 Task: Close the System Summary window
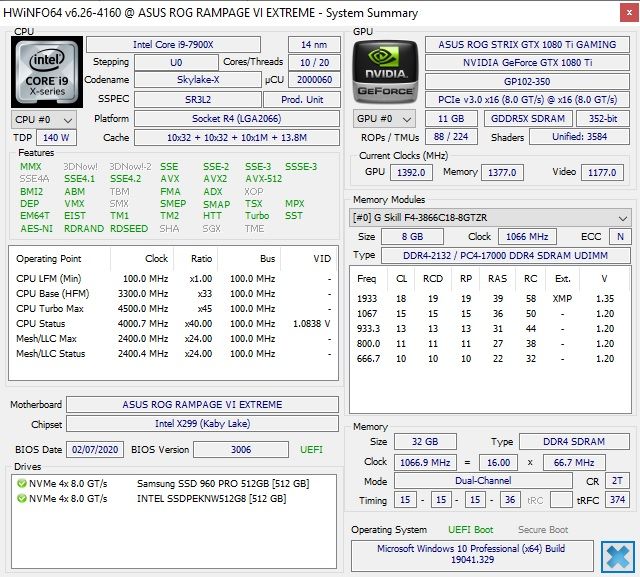pyautogui.click(x=629, y=13)
